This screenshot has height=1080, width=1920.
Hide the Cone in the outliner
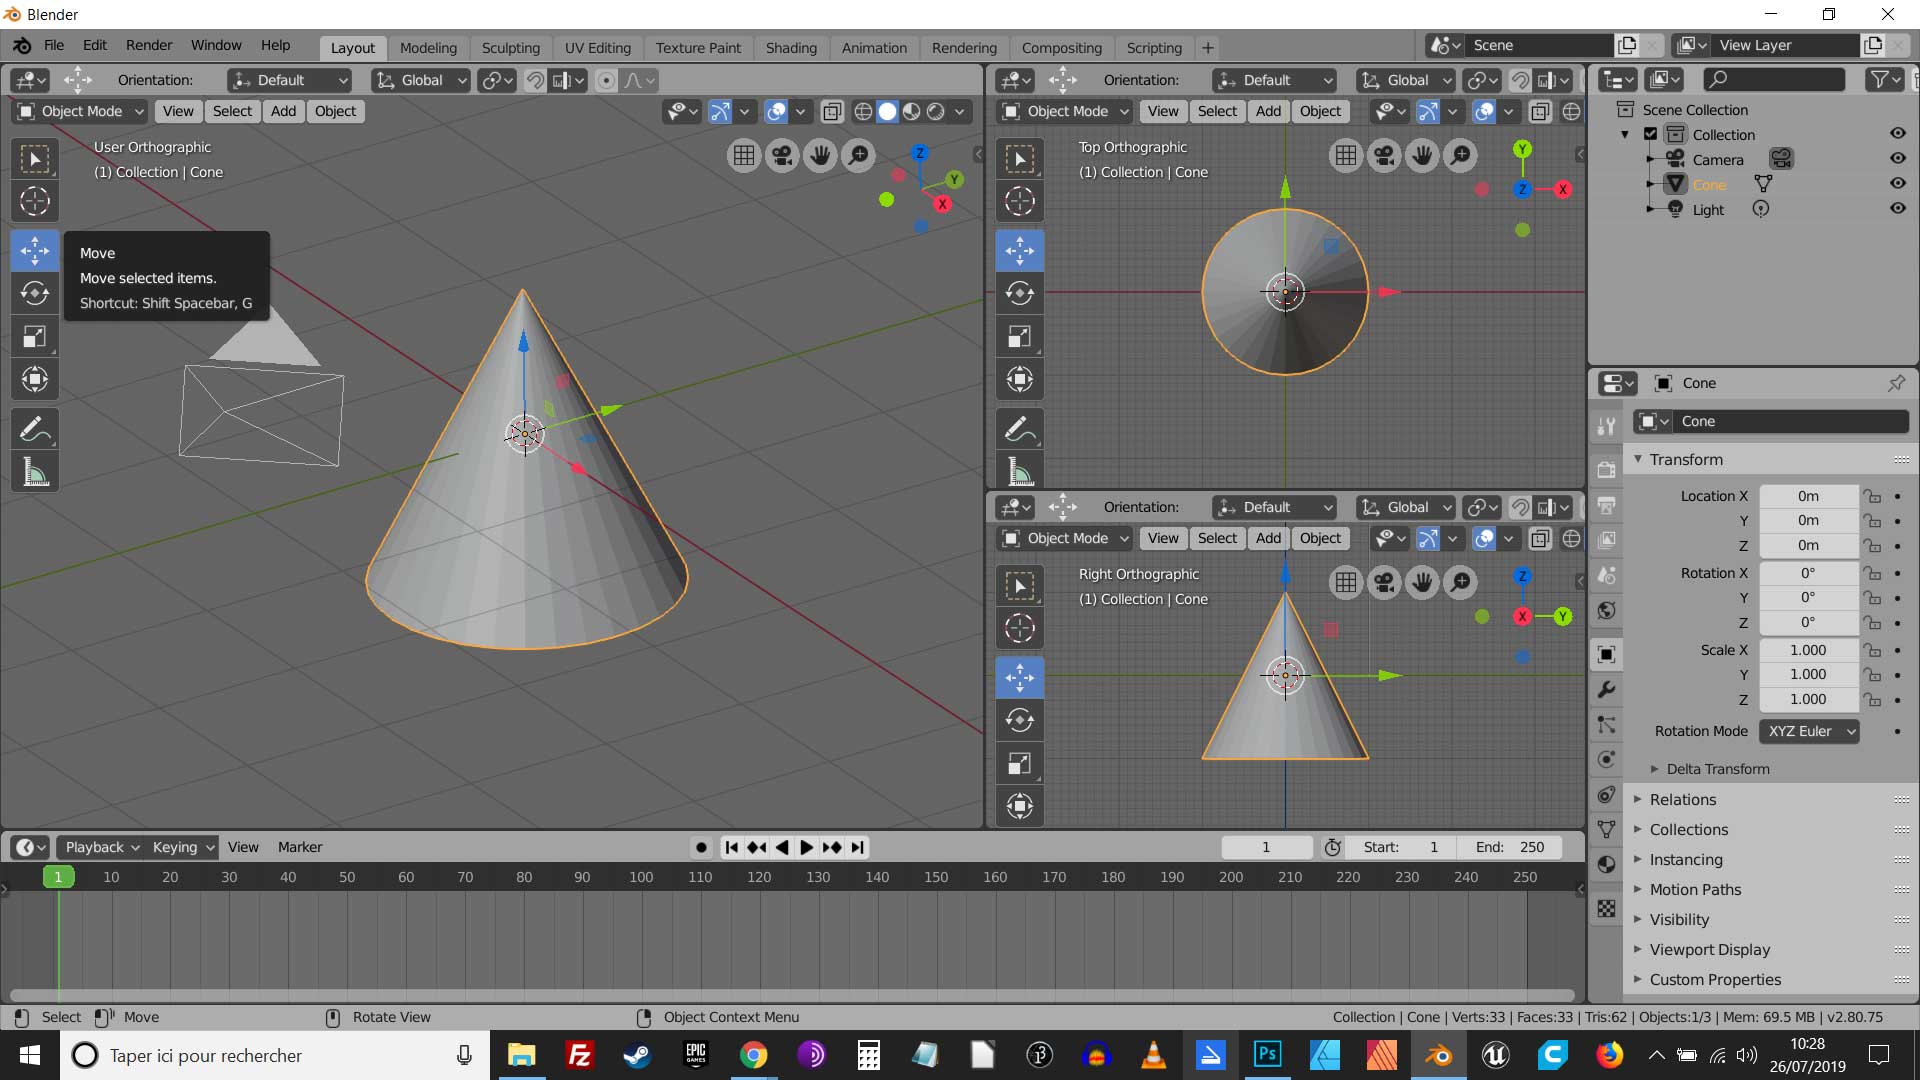point(1897,184)
